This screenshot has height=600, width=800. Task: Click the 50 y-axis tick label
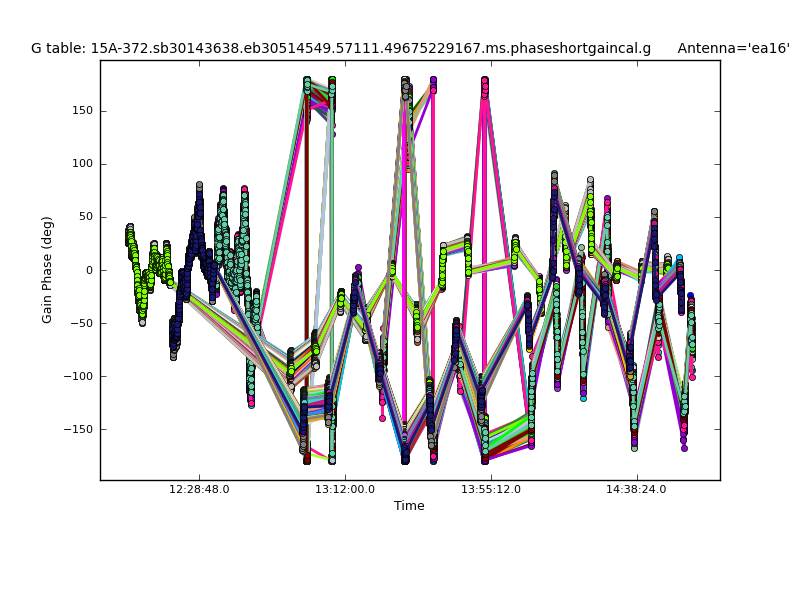(x=84, y=217)
